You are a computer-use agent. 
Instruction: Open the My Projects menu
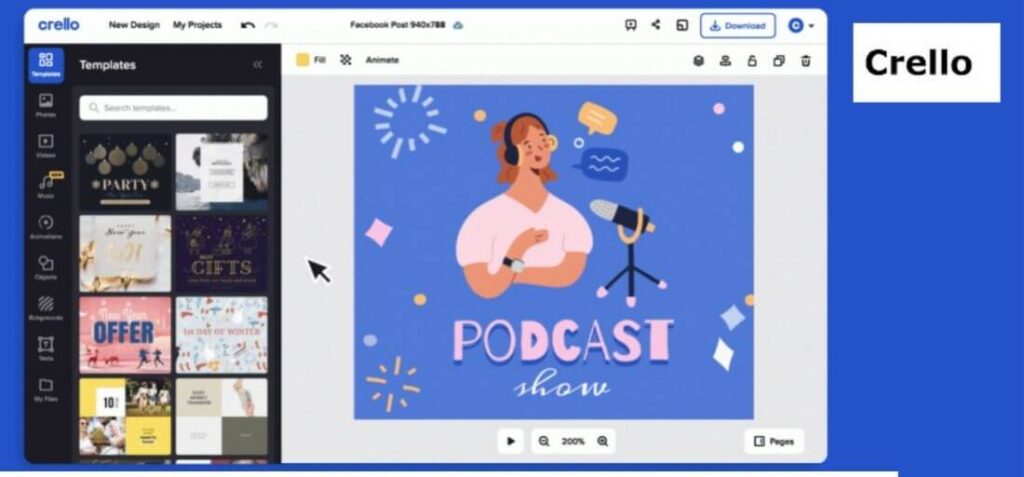197,25
